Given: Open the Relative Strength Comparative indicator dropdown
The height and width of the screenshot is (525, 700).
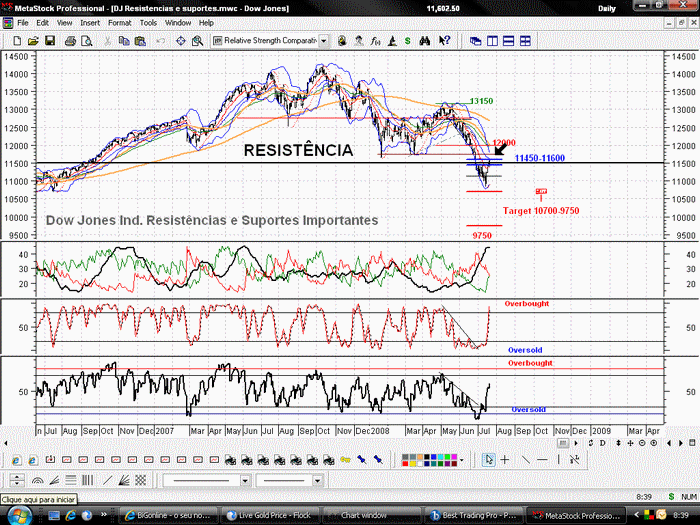Looking at the screenshot, I should point(323,41).
